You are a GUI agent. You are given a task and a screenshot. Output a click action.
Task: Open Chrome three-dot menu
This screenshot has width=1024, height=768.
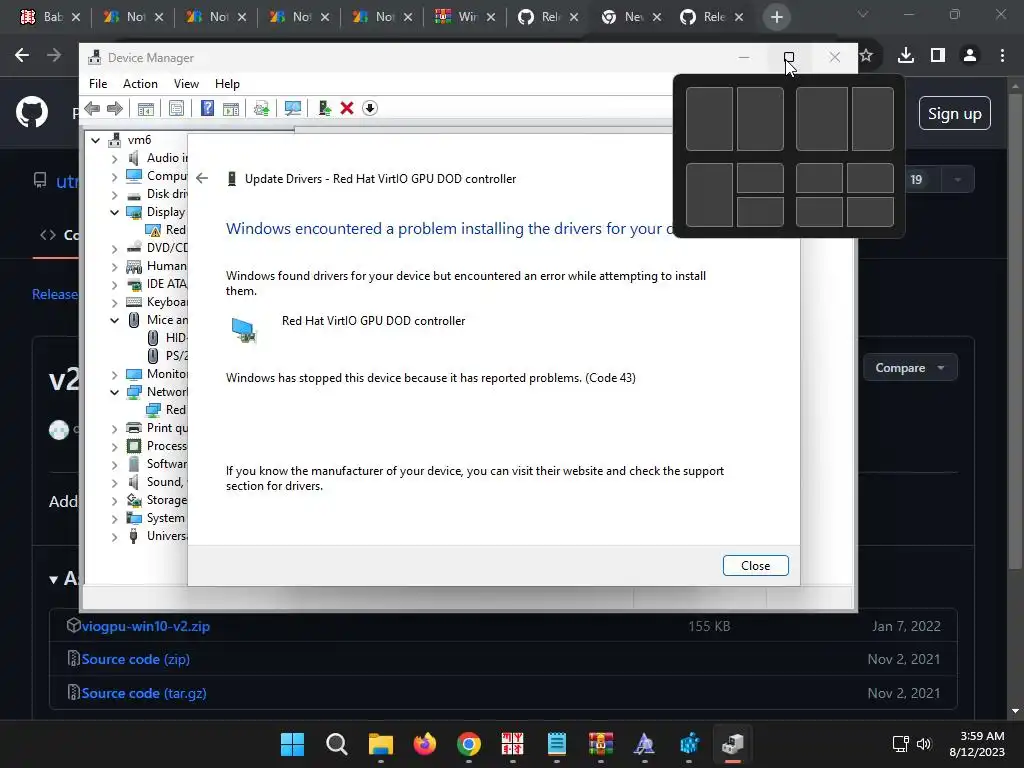click(x=1002, y=56)
